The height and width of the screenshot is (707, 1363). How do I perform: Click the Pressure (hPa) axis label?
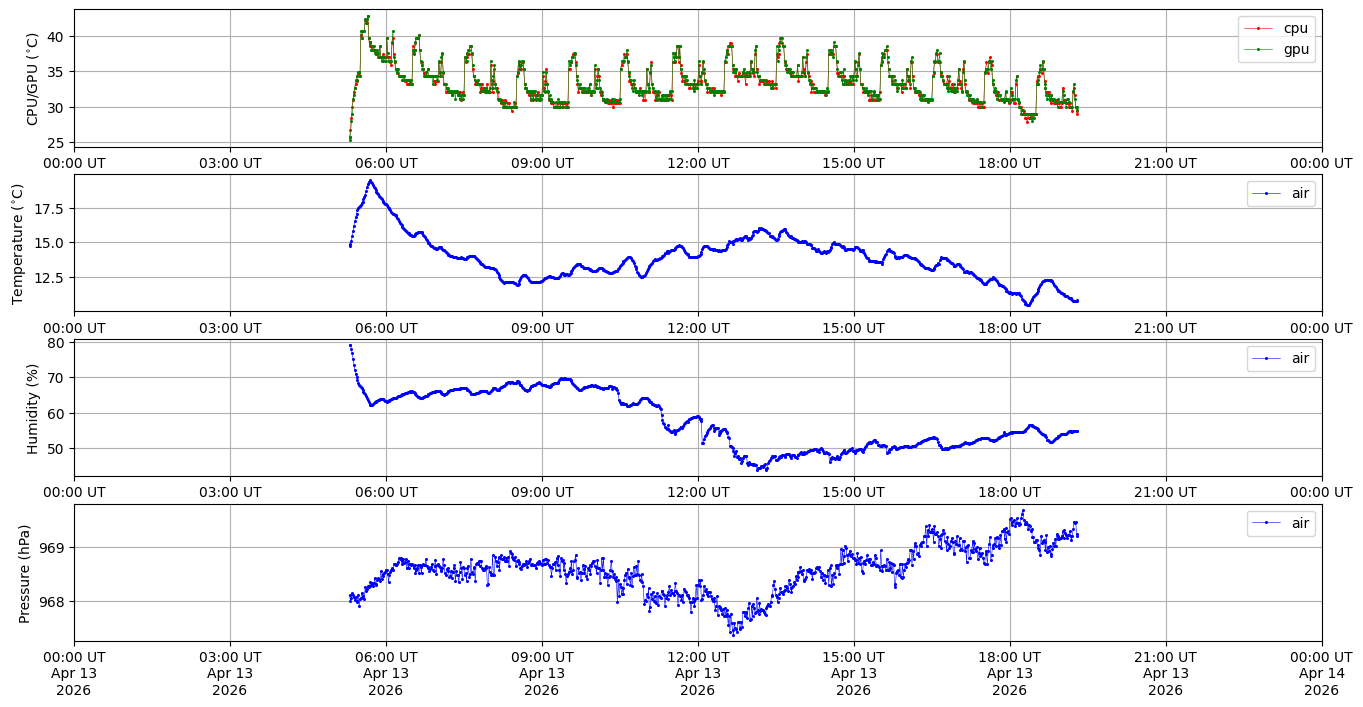pyautogui.click(x=24, y=573)
